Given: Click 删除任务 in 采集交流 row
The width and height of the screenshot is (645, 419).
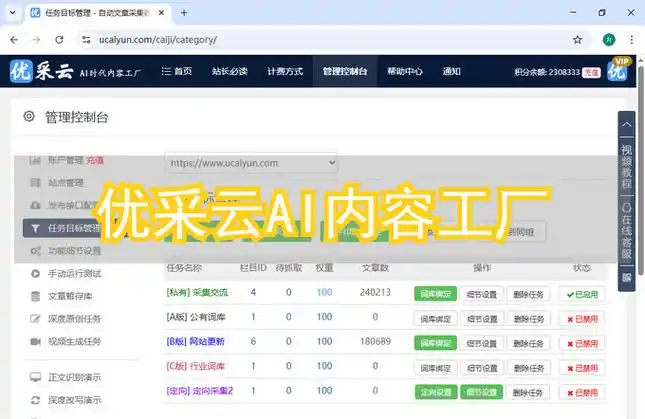Looking at the screenshot, I should pos(528,294).
